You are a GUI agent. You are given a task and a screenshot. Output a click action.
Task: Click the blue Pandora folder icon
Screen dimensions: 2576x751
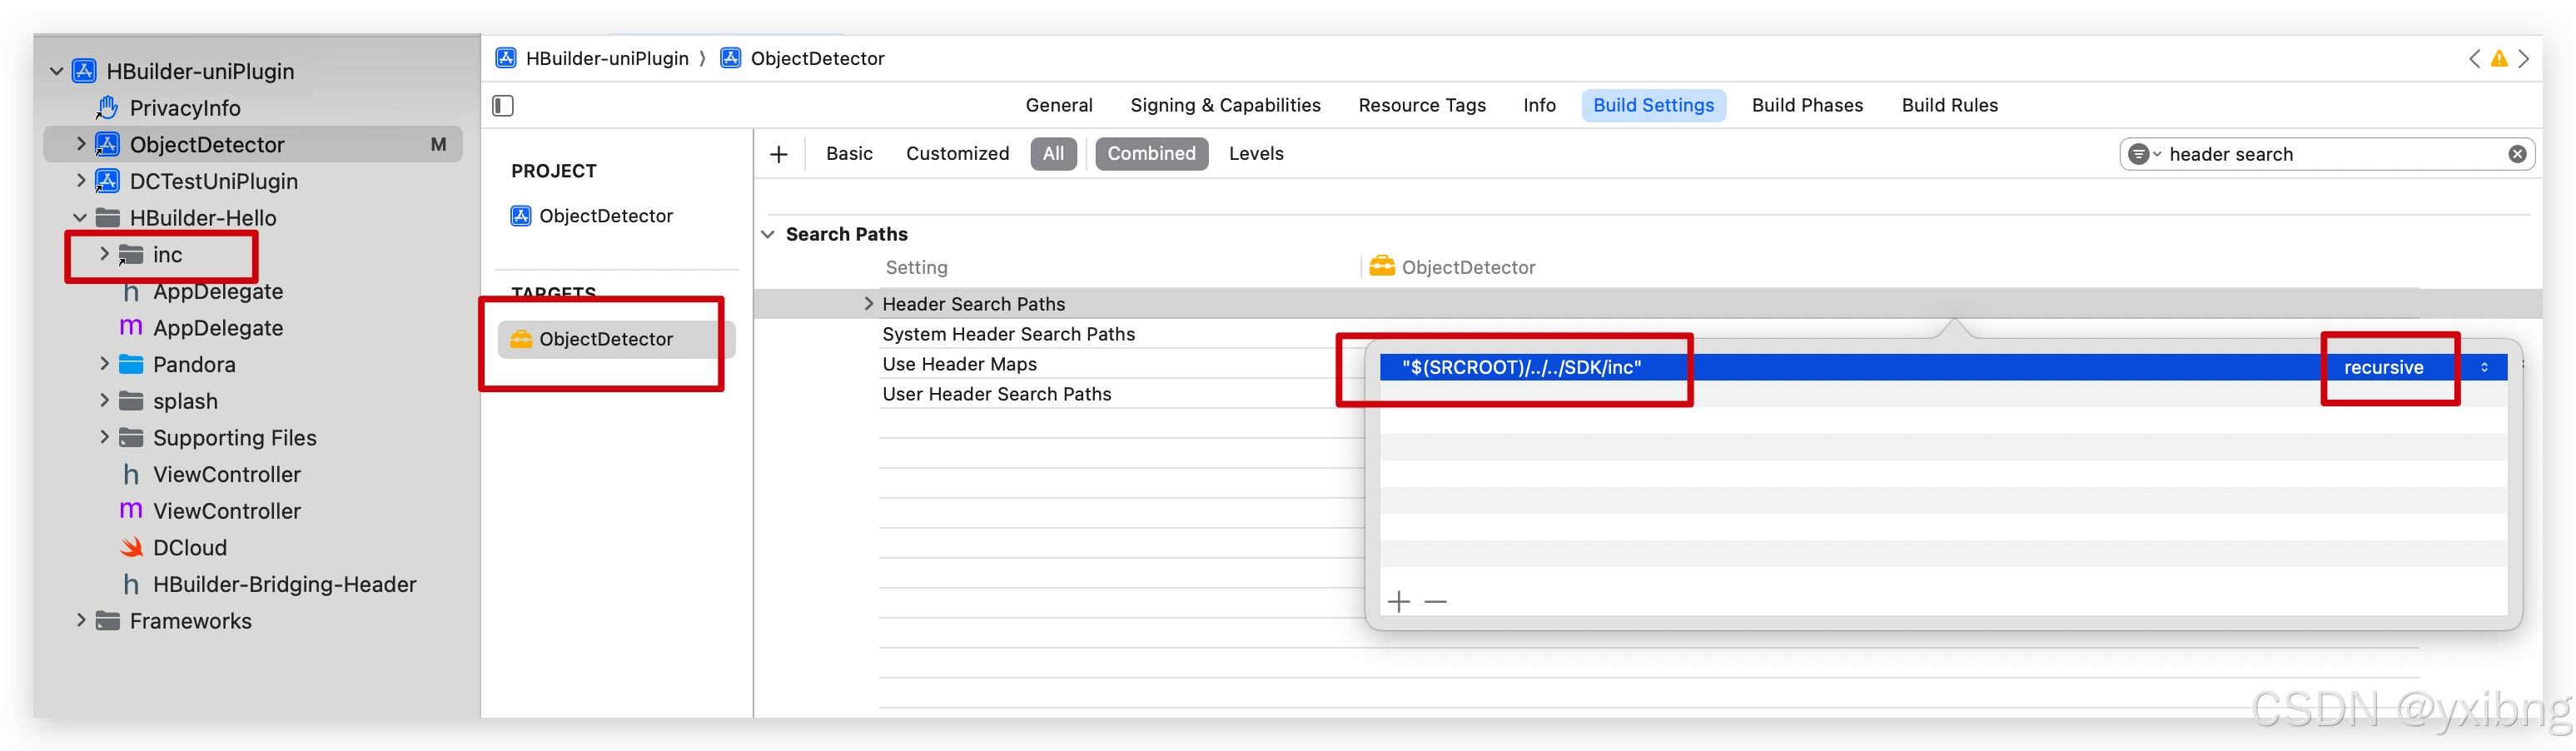[x=131, y=364]
